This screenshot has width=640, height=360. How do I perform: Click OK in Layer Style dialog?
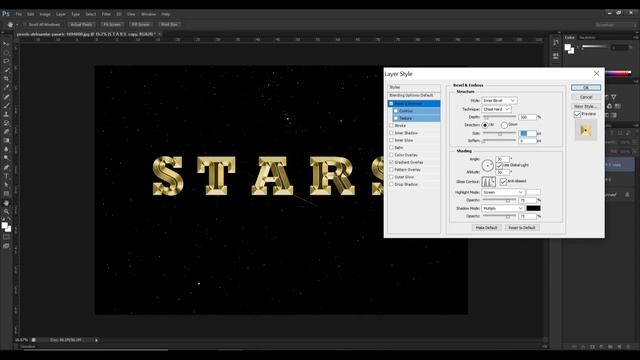pyautogui.click(x=586, y=88)
